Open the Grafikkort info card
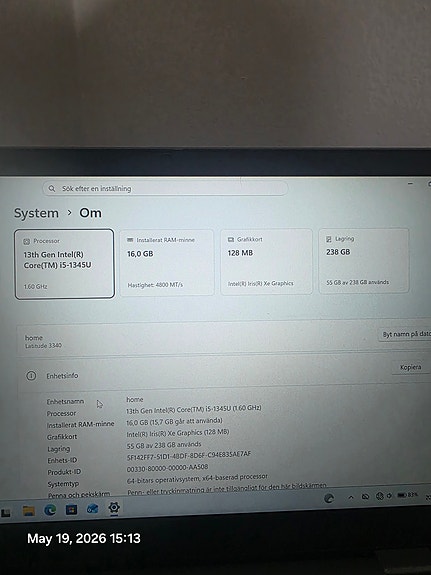This screenshot has width=431, height=575. click(x=266, y=261)
